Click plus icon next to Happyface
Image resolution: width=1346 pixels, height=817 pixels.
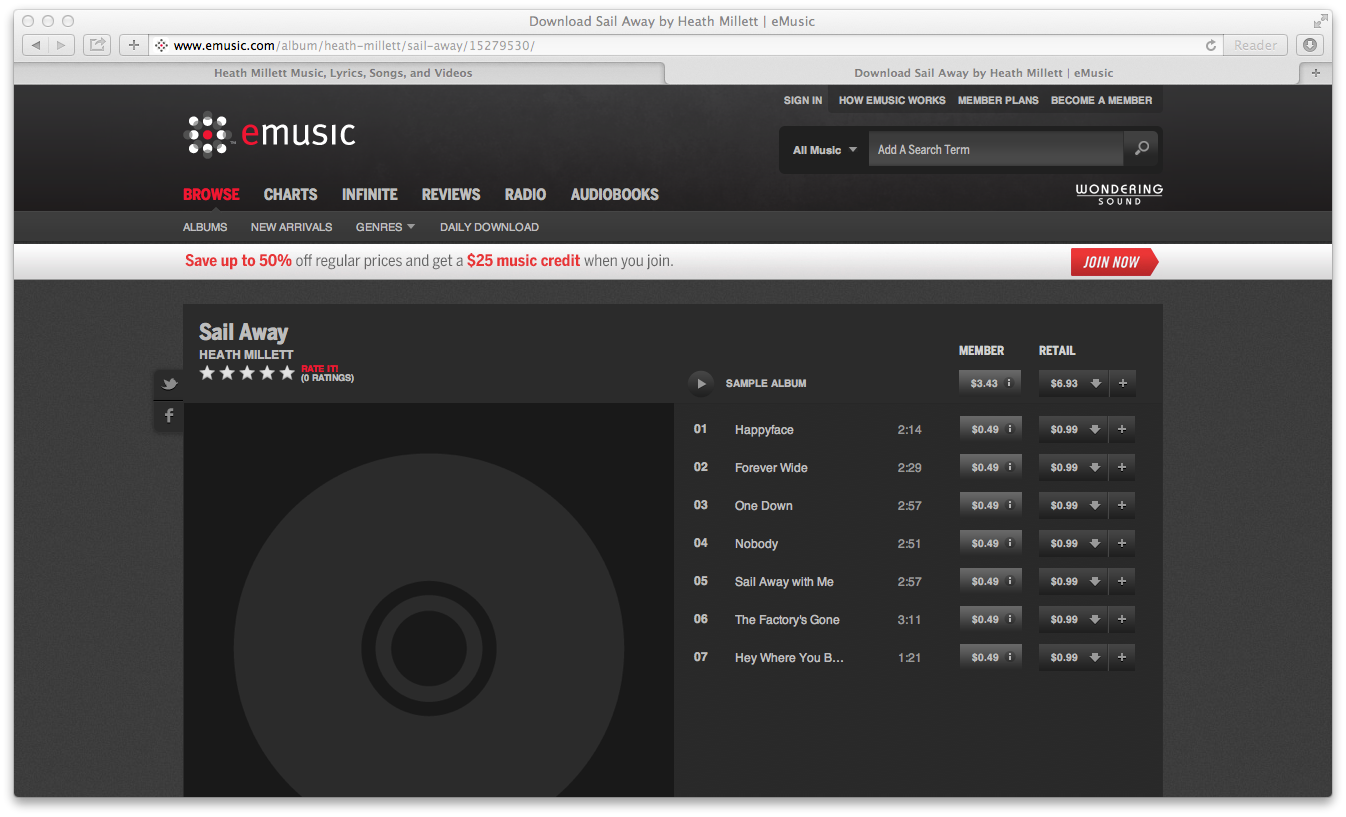tap(1122, 429)
